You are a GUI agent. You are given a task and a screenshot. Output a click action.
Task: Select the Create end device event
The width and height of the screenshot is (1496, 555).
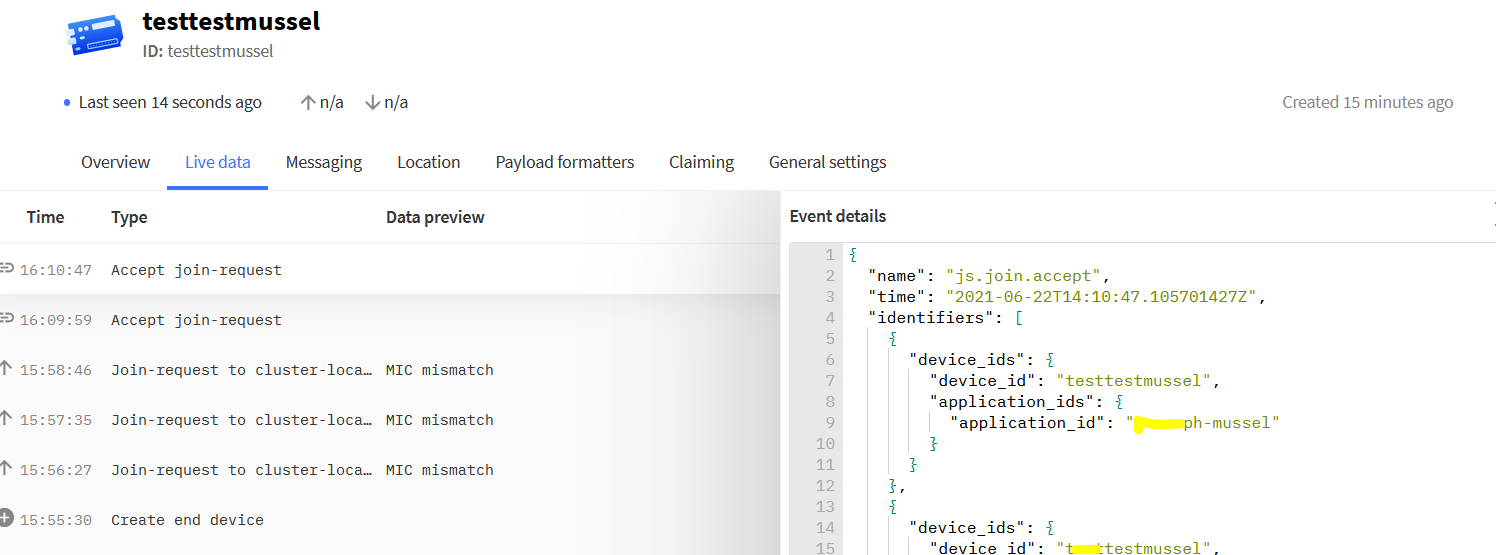[389, 520]
